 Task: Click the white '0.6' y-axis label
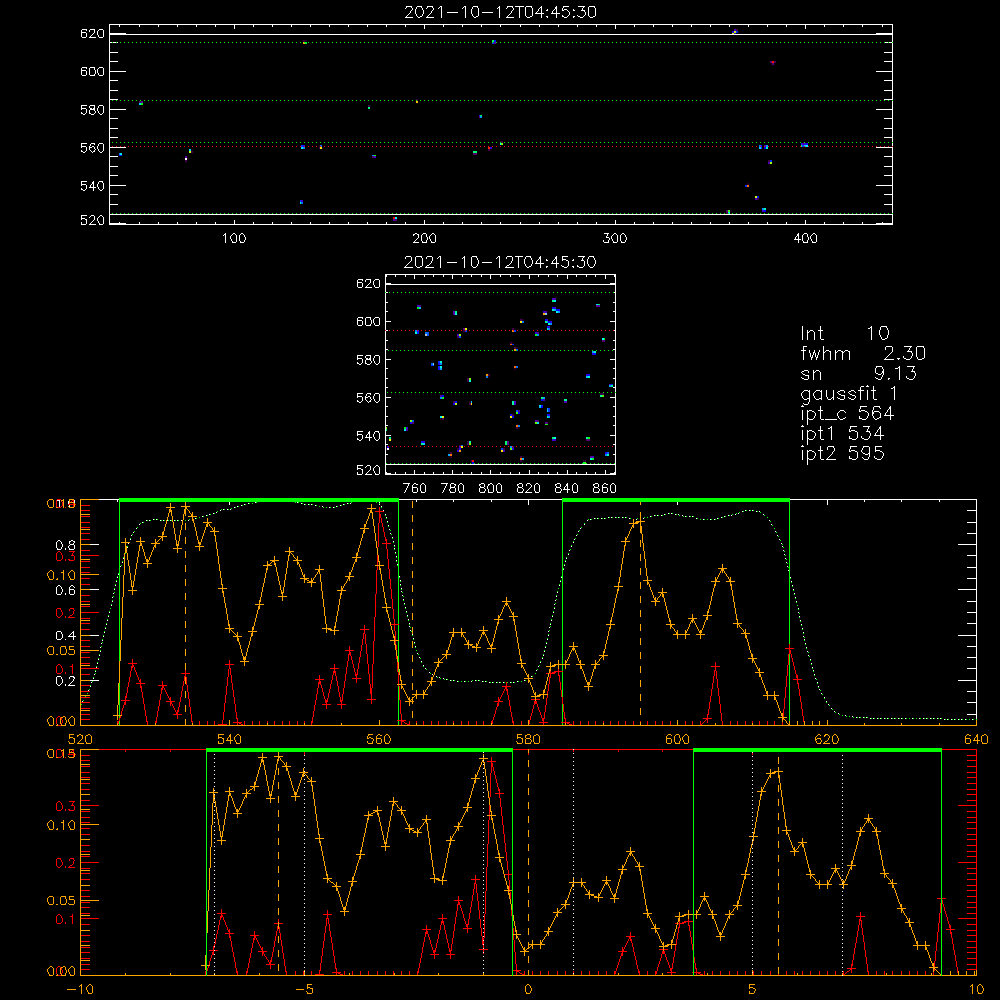[x=66, y=591]
